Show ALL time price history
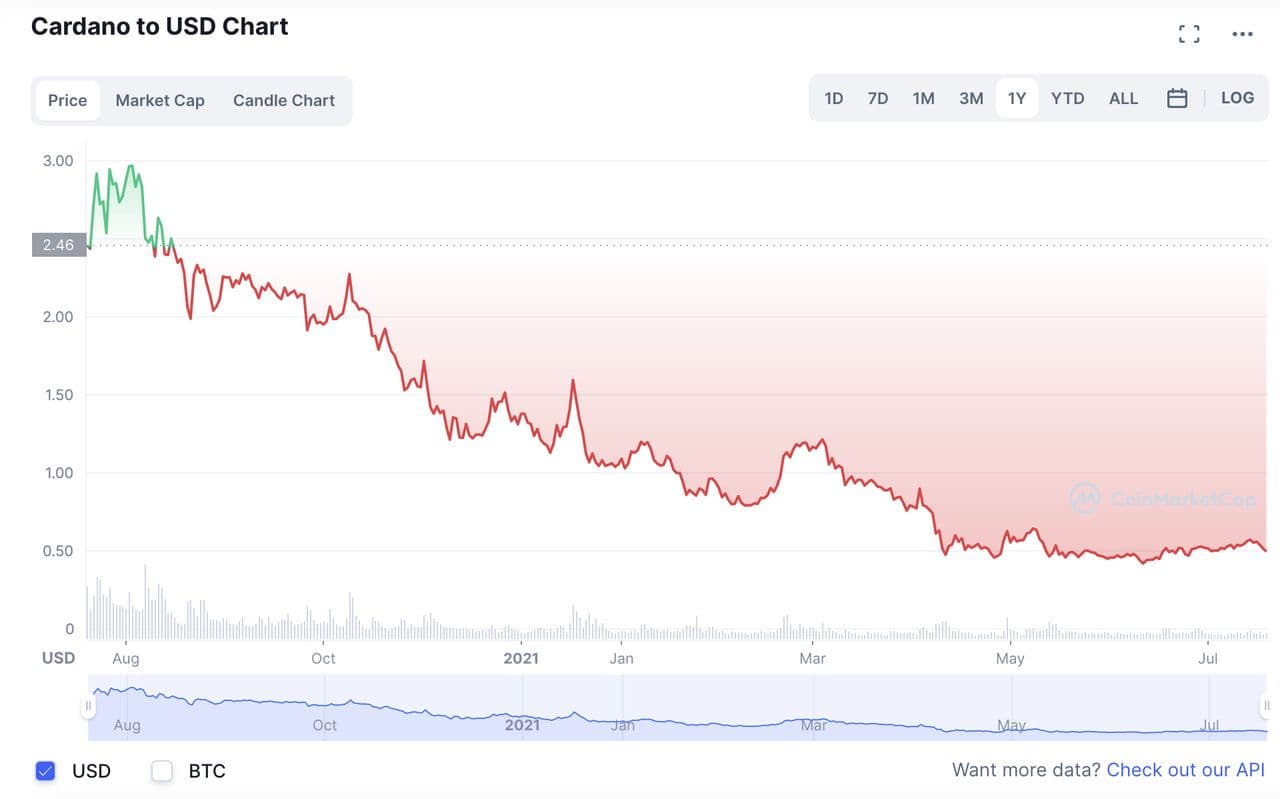This screenshot has height=799, width=1280. (x=1123, y=98)
